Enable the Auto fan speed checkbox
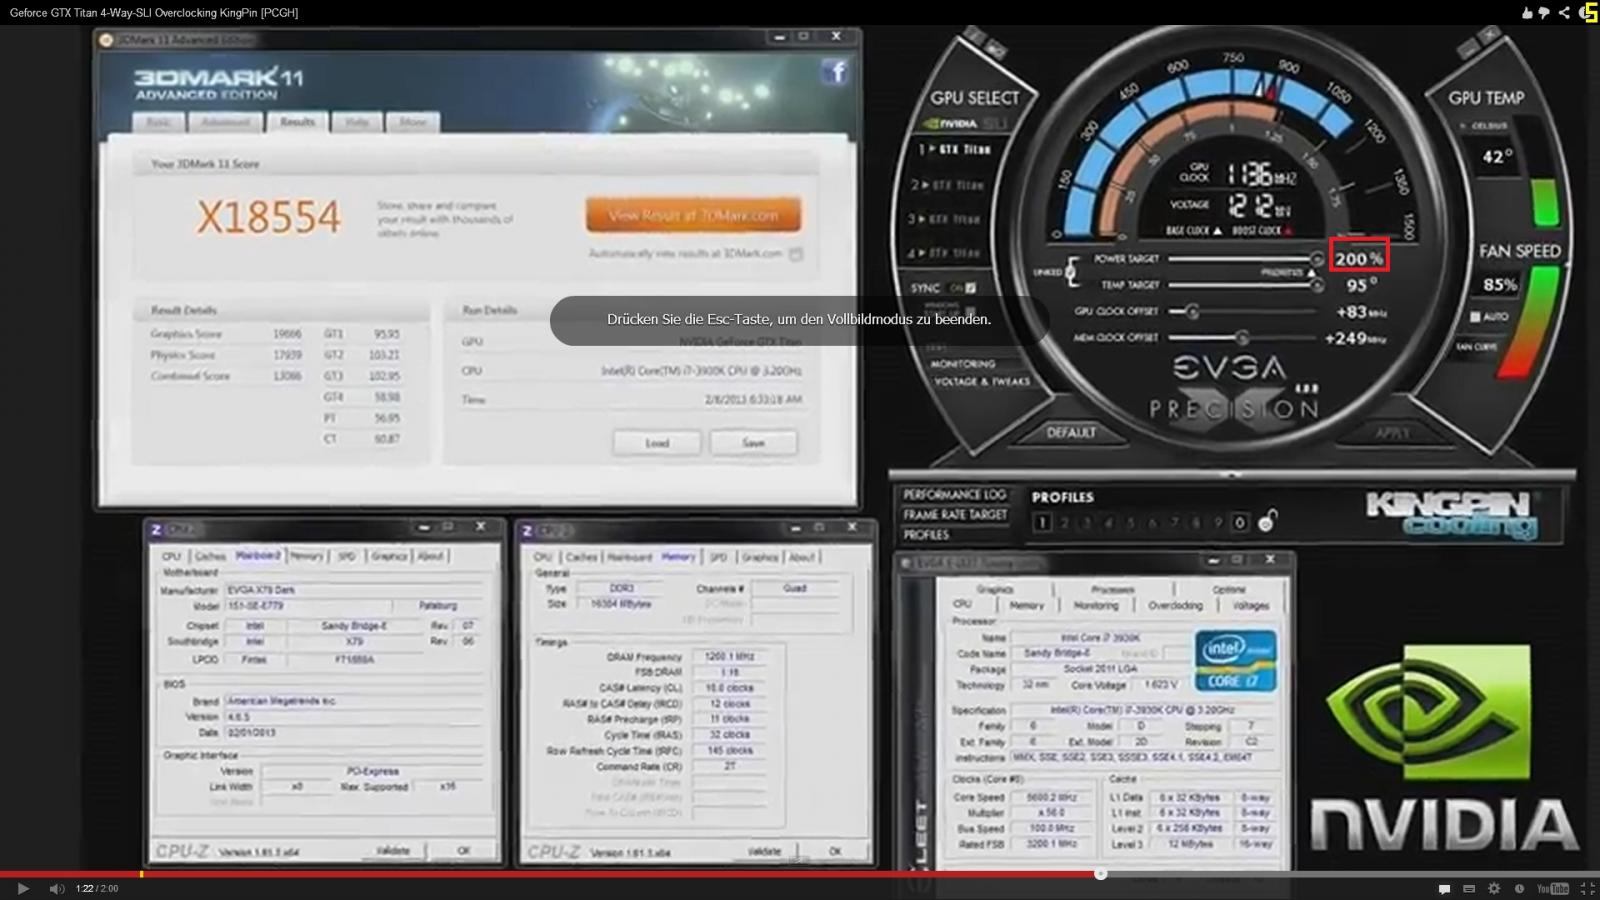This screenshot has width=1600, height=900. [x=1475, y=317]
